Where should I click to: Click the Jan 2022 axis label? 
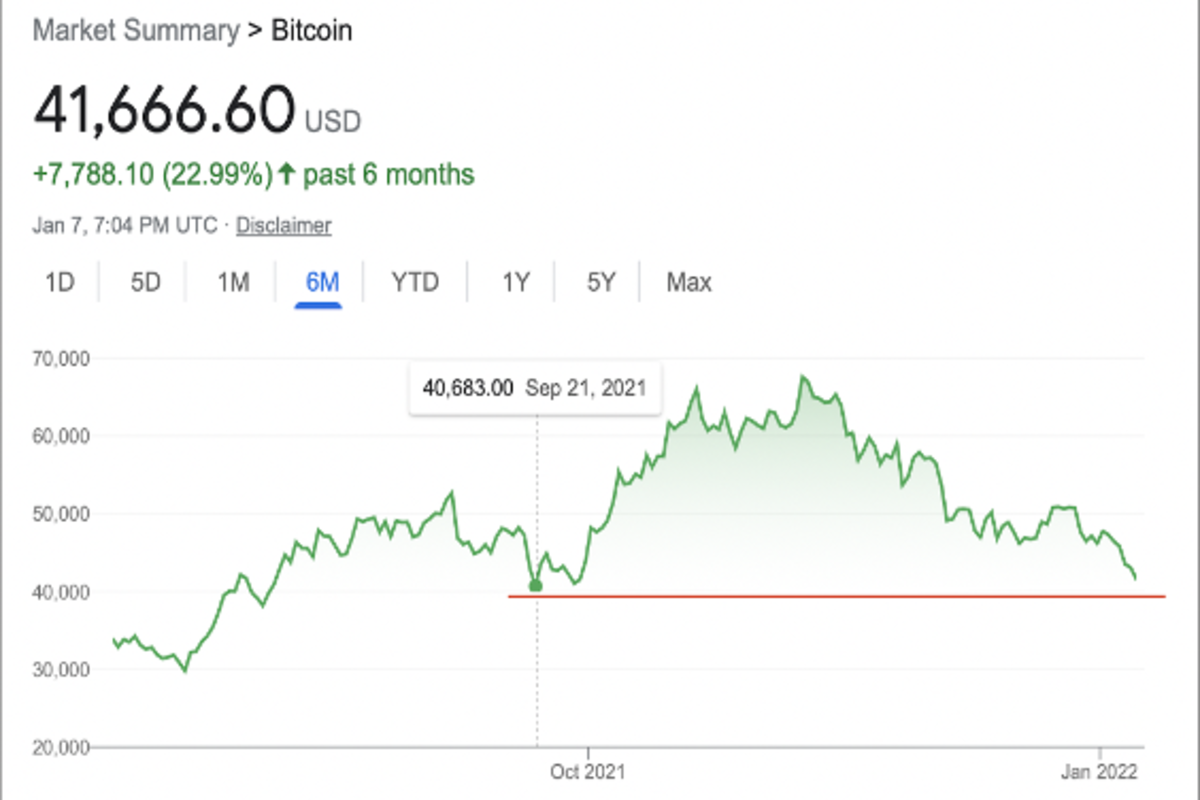pyautogui.click(x=1109, y=772)
